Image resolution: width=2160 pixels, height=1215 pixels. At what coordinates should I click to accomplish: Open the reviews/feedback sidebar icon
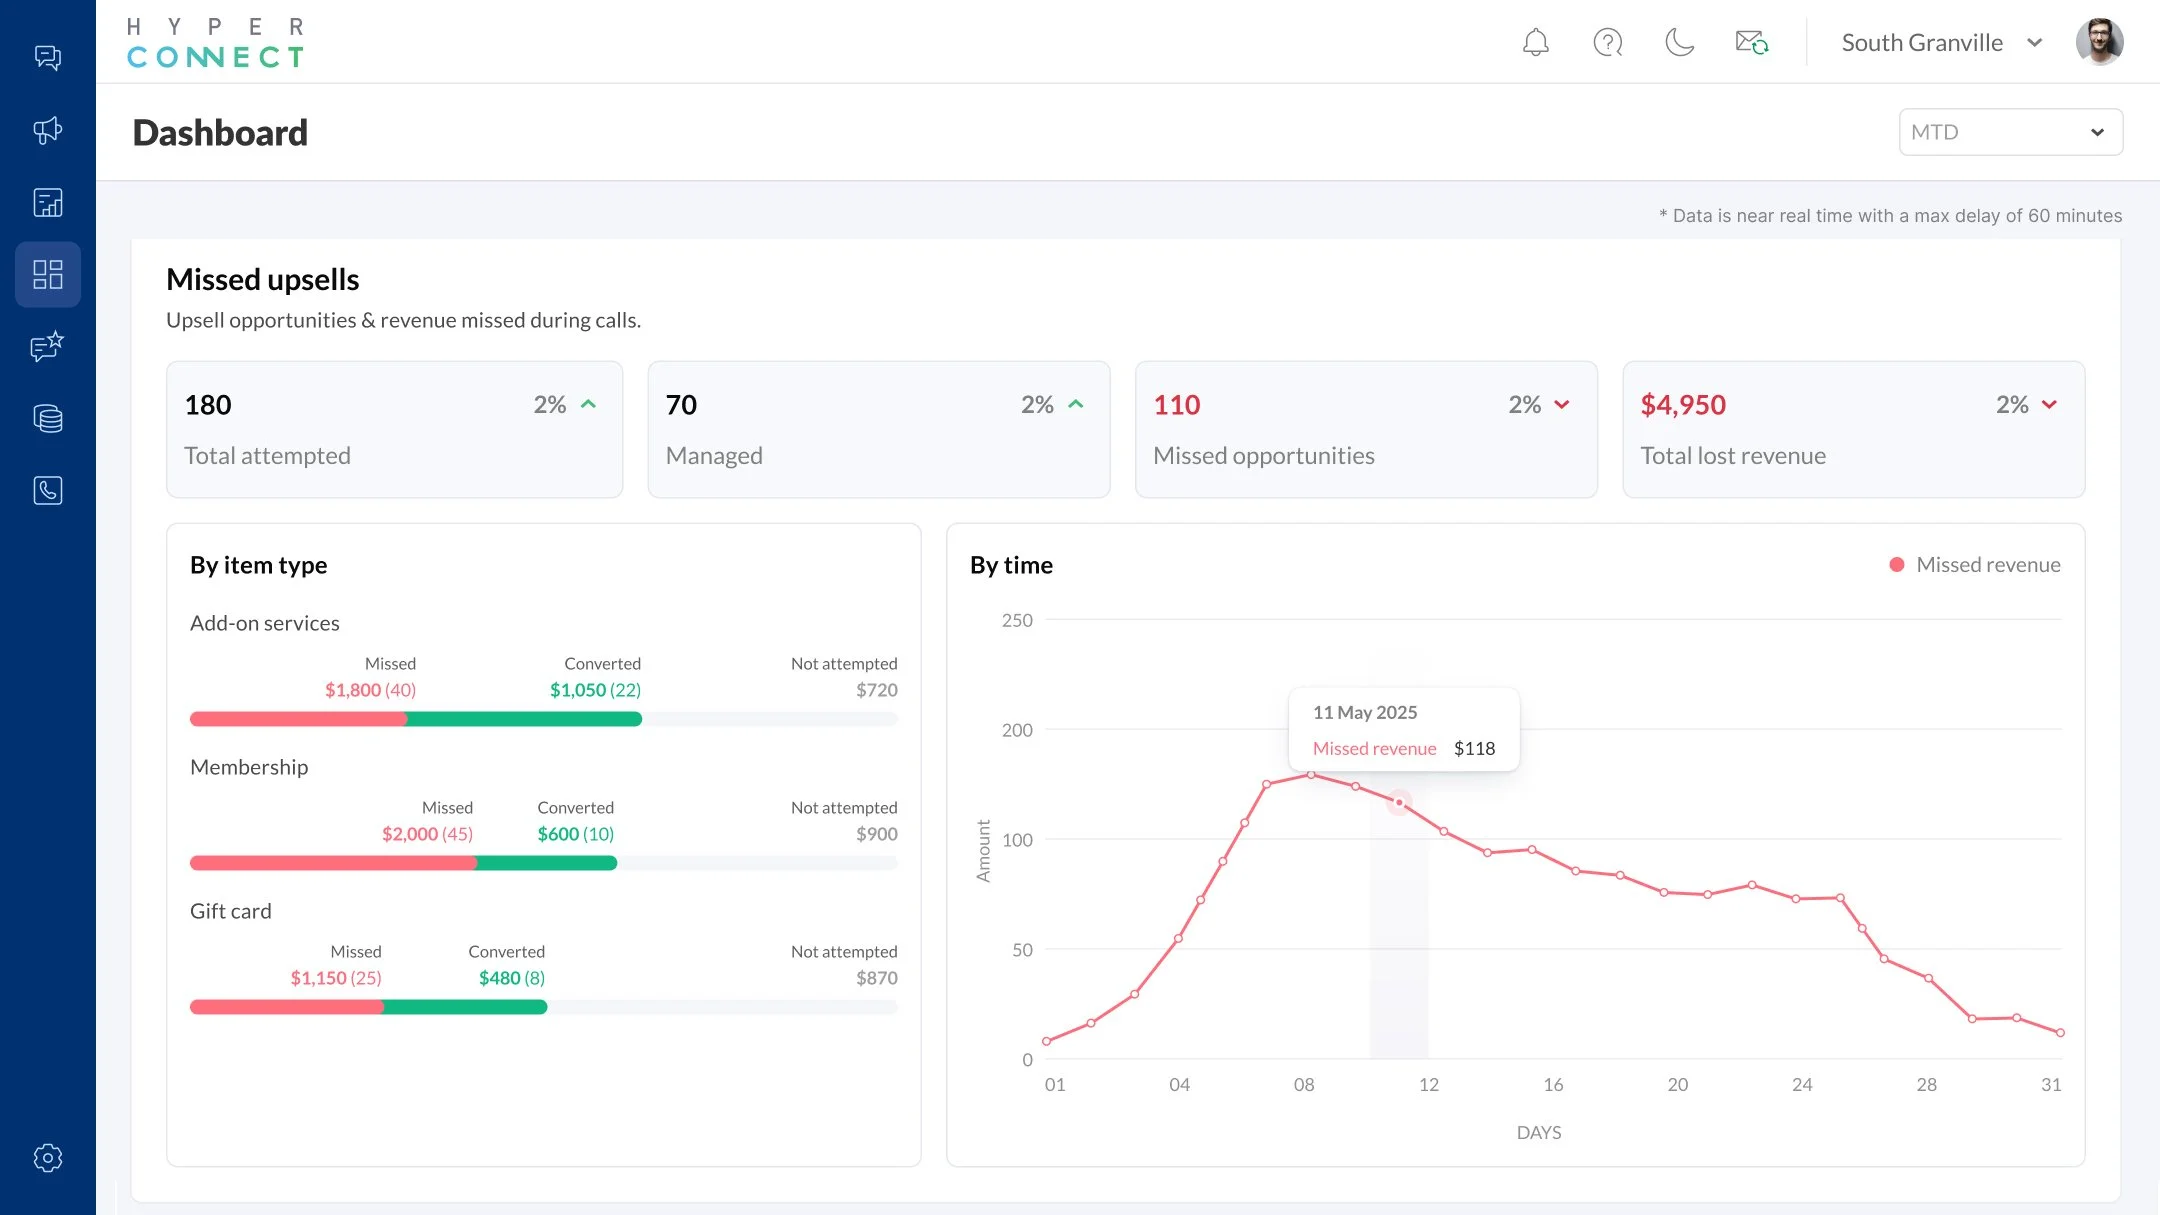tap(47, 347)
